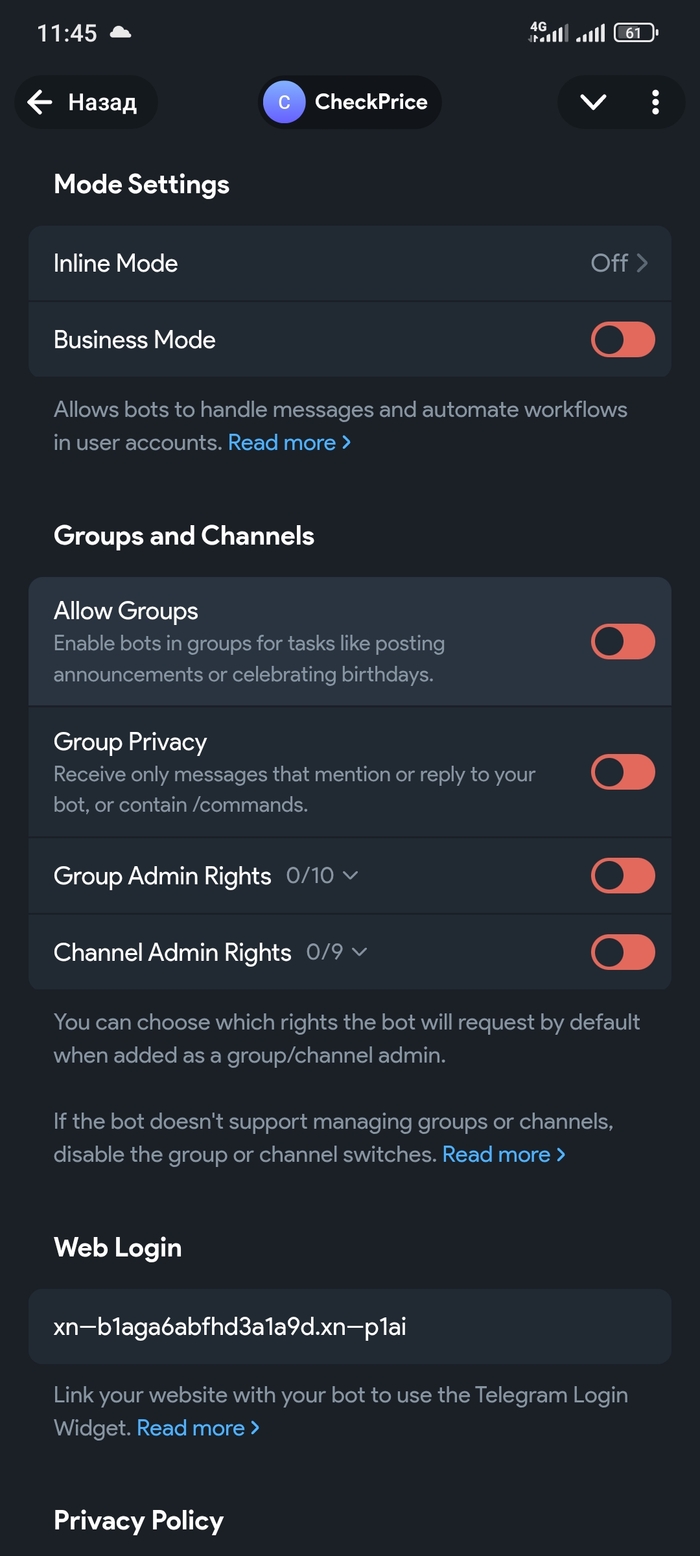Open Read more about Telegram Login Widget

(198, 1428)
